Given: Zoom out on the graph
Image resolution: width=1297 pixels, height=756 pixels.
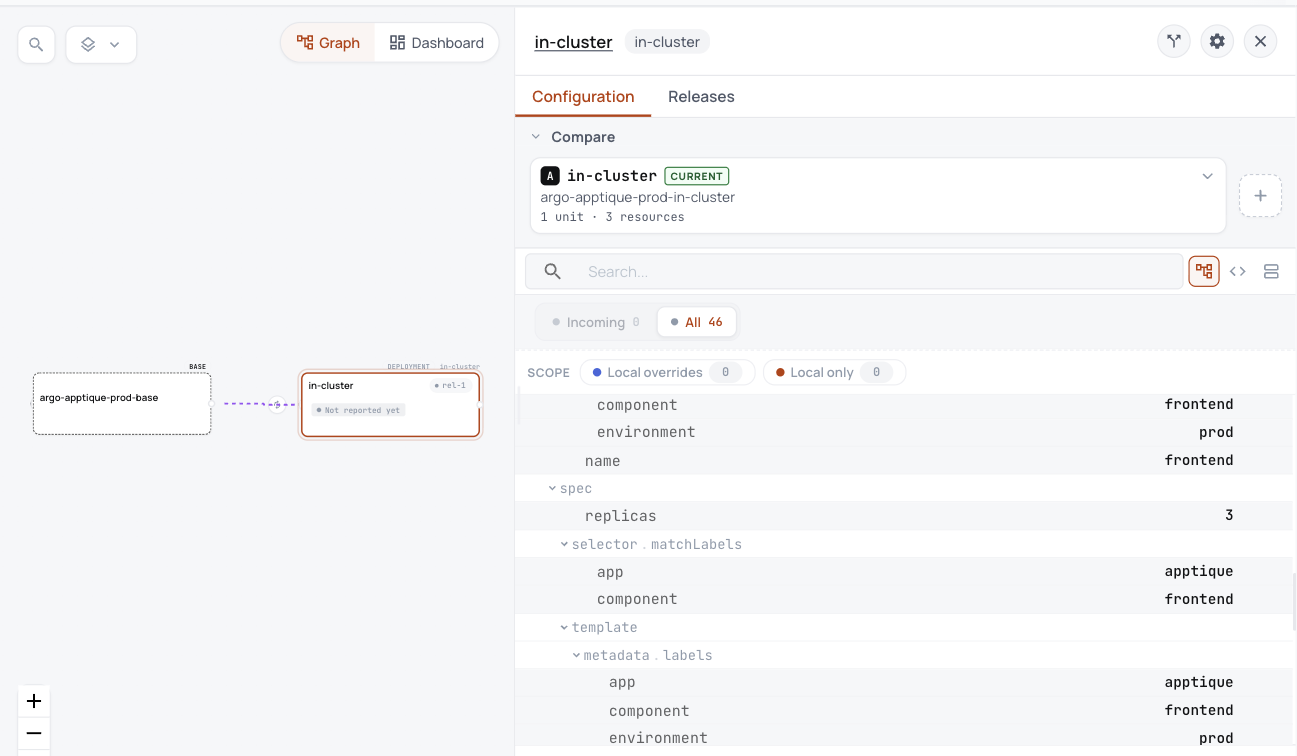Looking at the screenshot, I should [x=34, y=733].
